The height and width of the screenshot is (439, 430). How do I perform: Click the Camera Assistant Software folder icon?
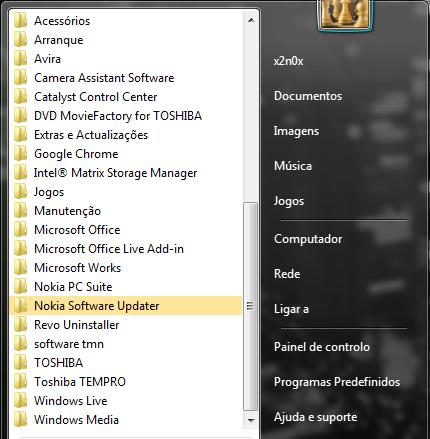pos(20,78)
